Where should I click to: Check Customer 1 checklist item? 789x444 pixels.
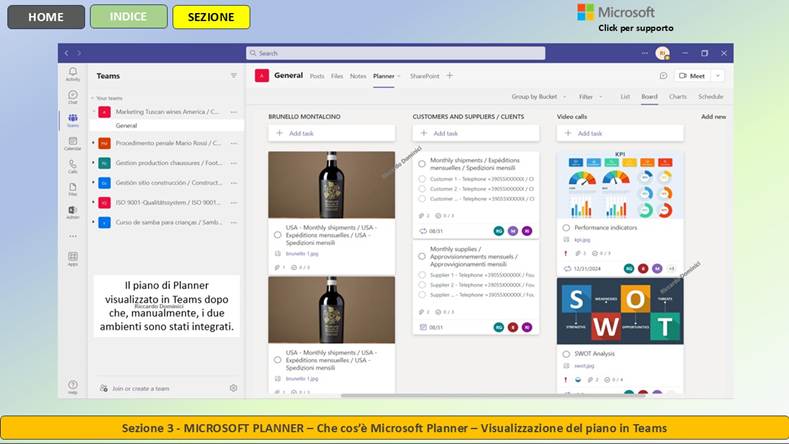coord(422,179)
